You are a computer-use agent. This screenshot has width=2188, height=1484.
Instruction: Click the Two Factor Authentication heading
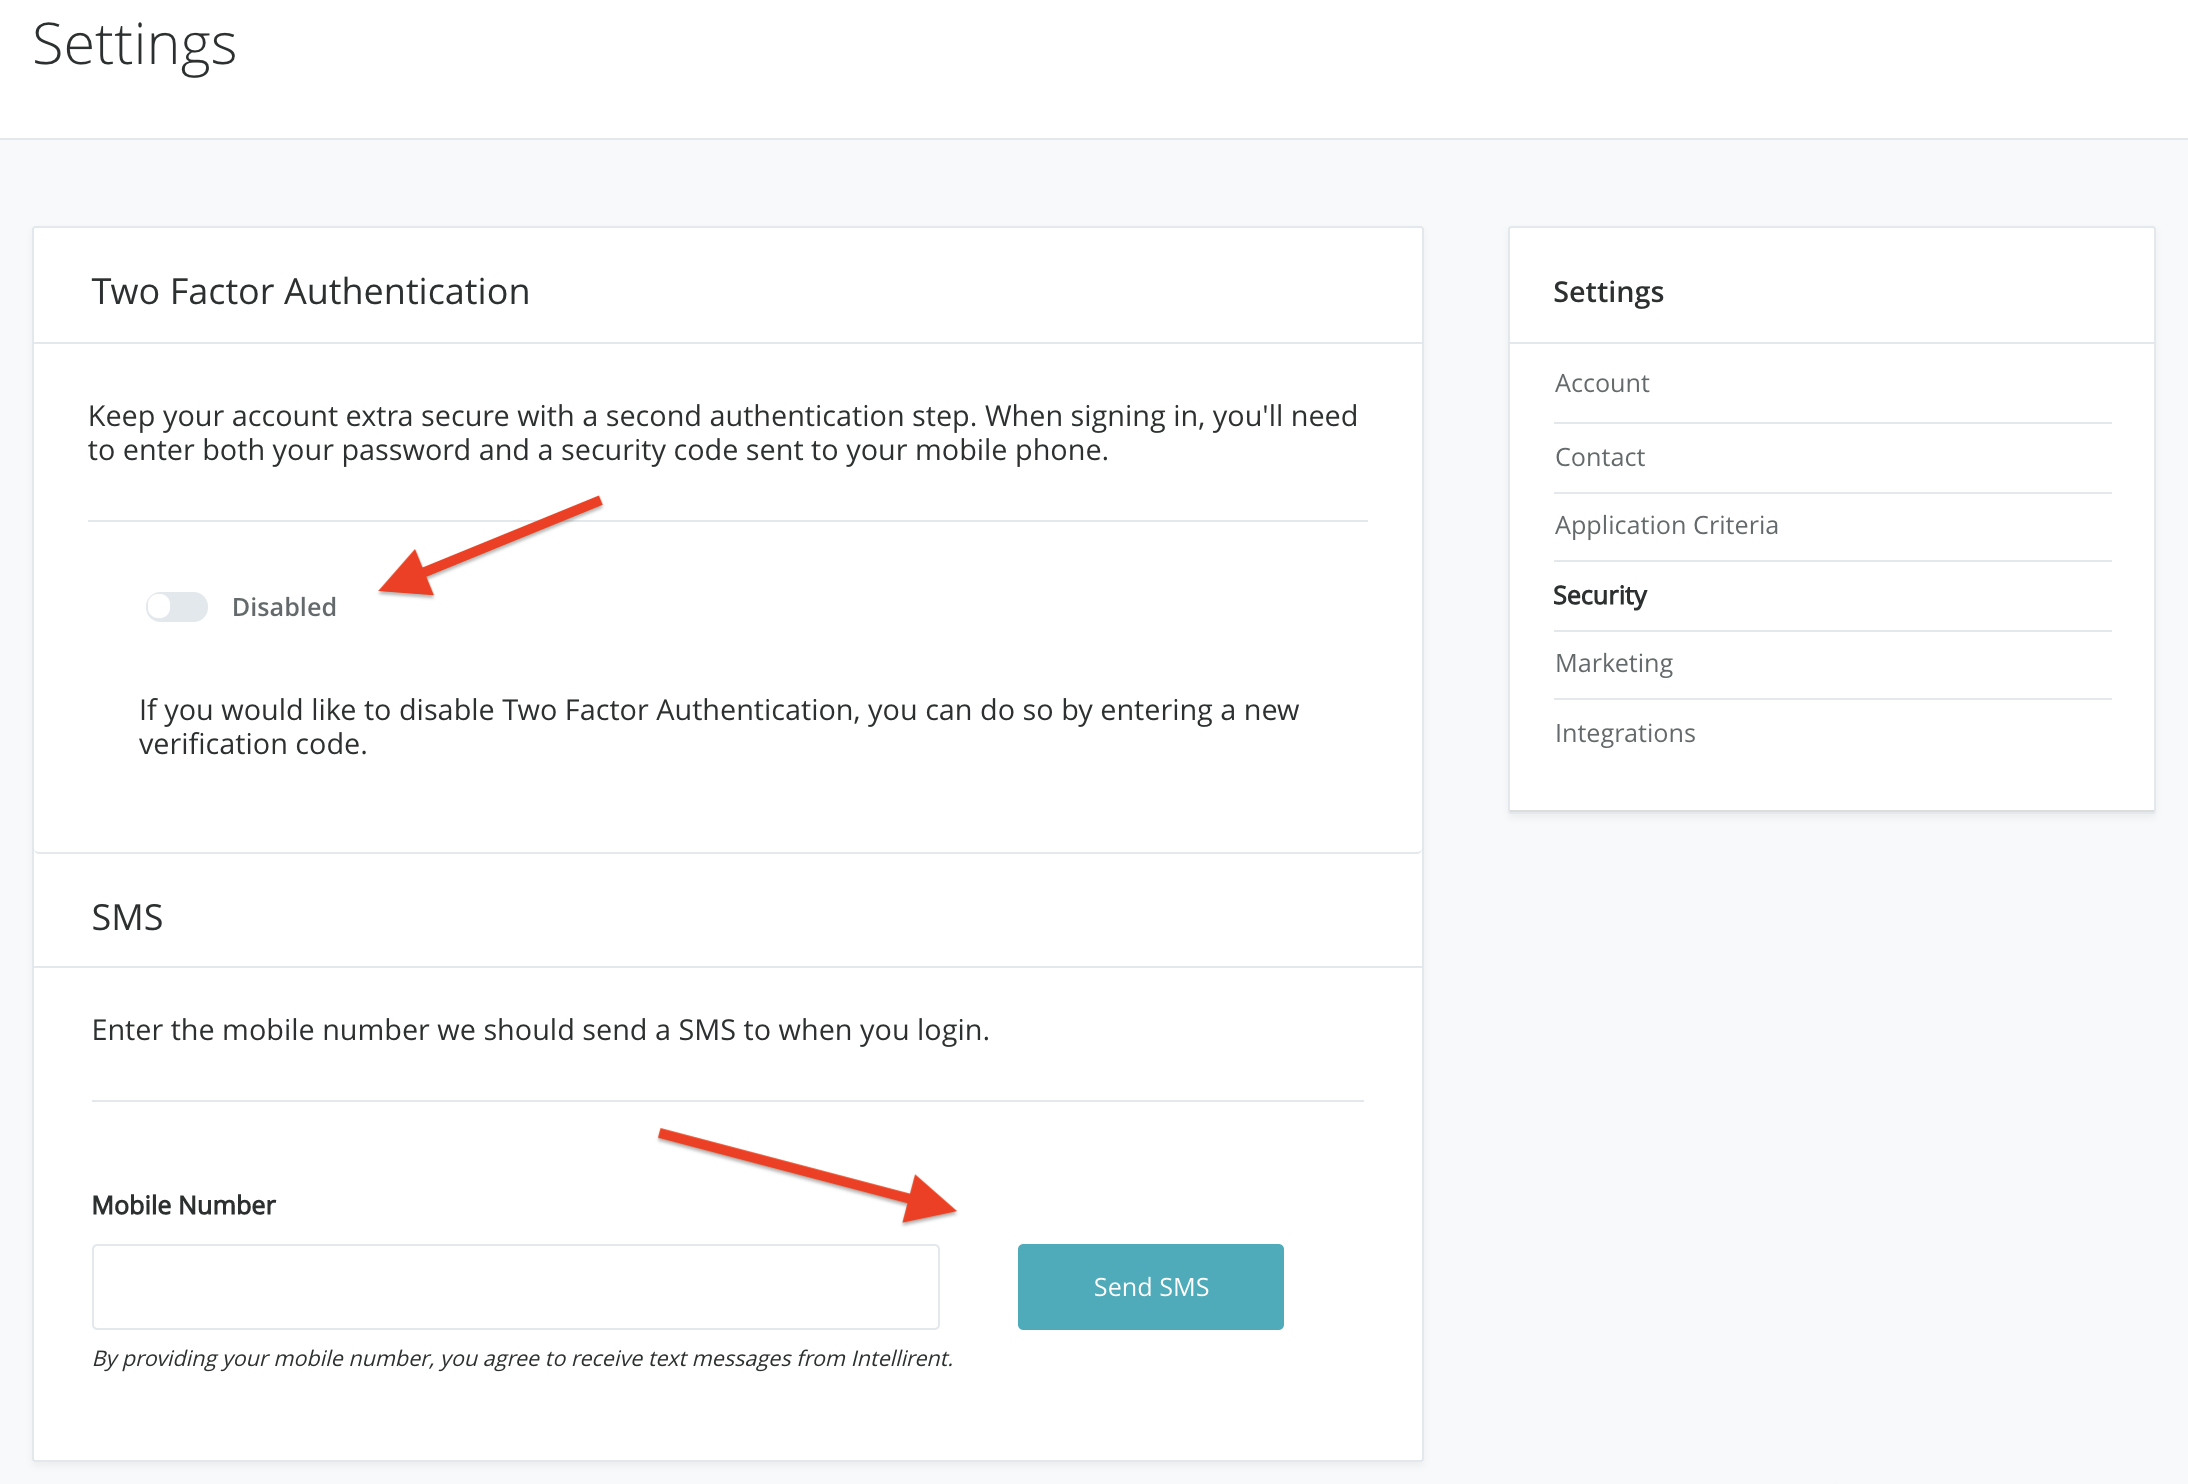pos(310,291)
